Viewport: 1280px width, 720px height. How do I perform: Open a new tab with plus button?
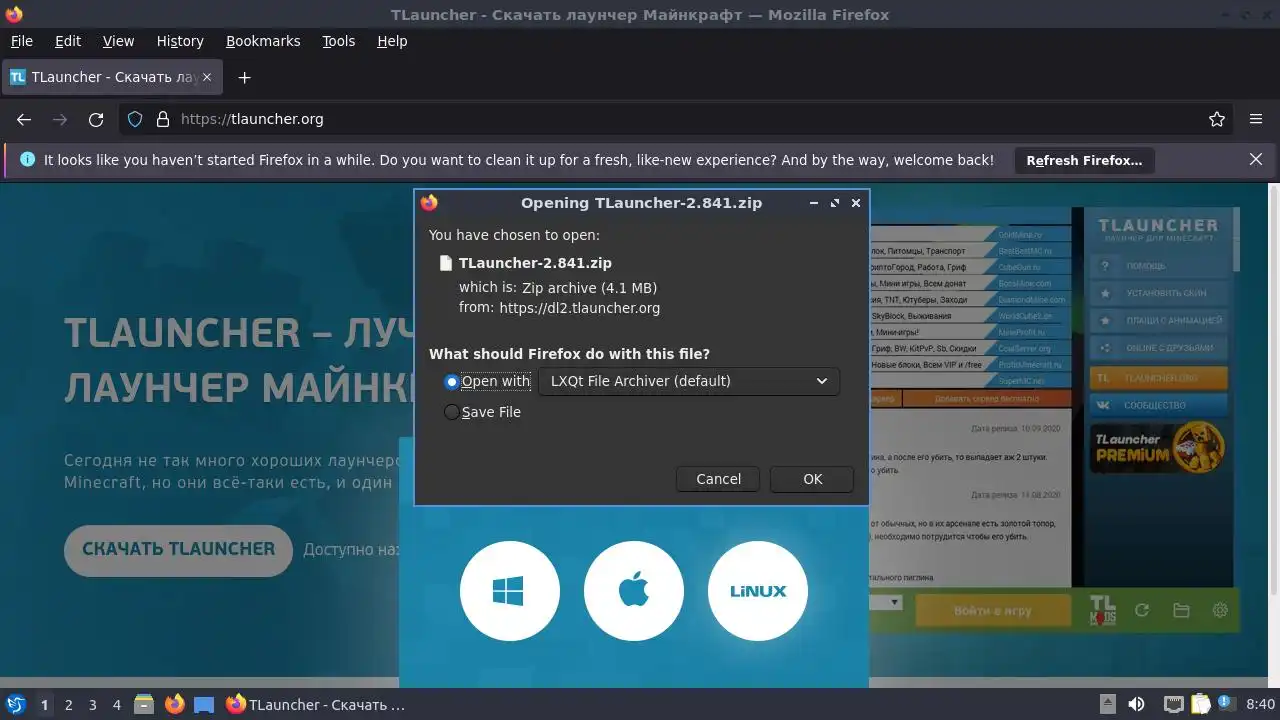coord(244,77)
